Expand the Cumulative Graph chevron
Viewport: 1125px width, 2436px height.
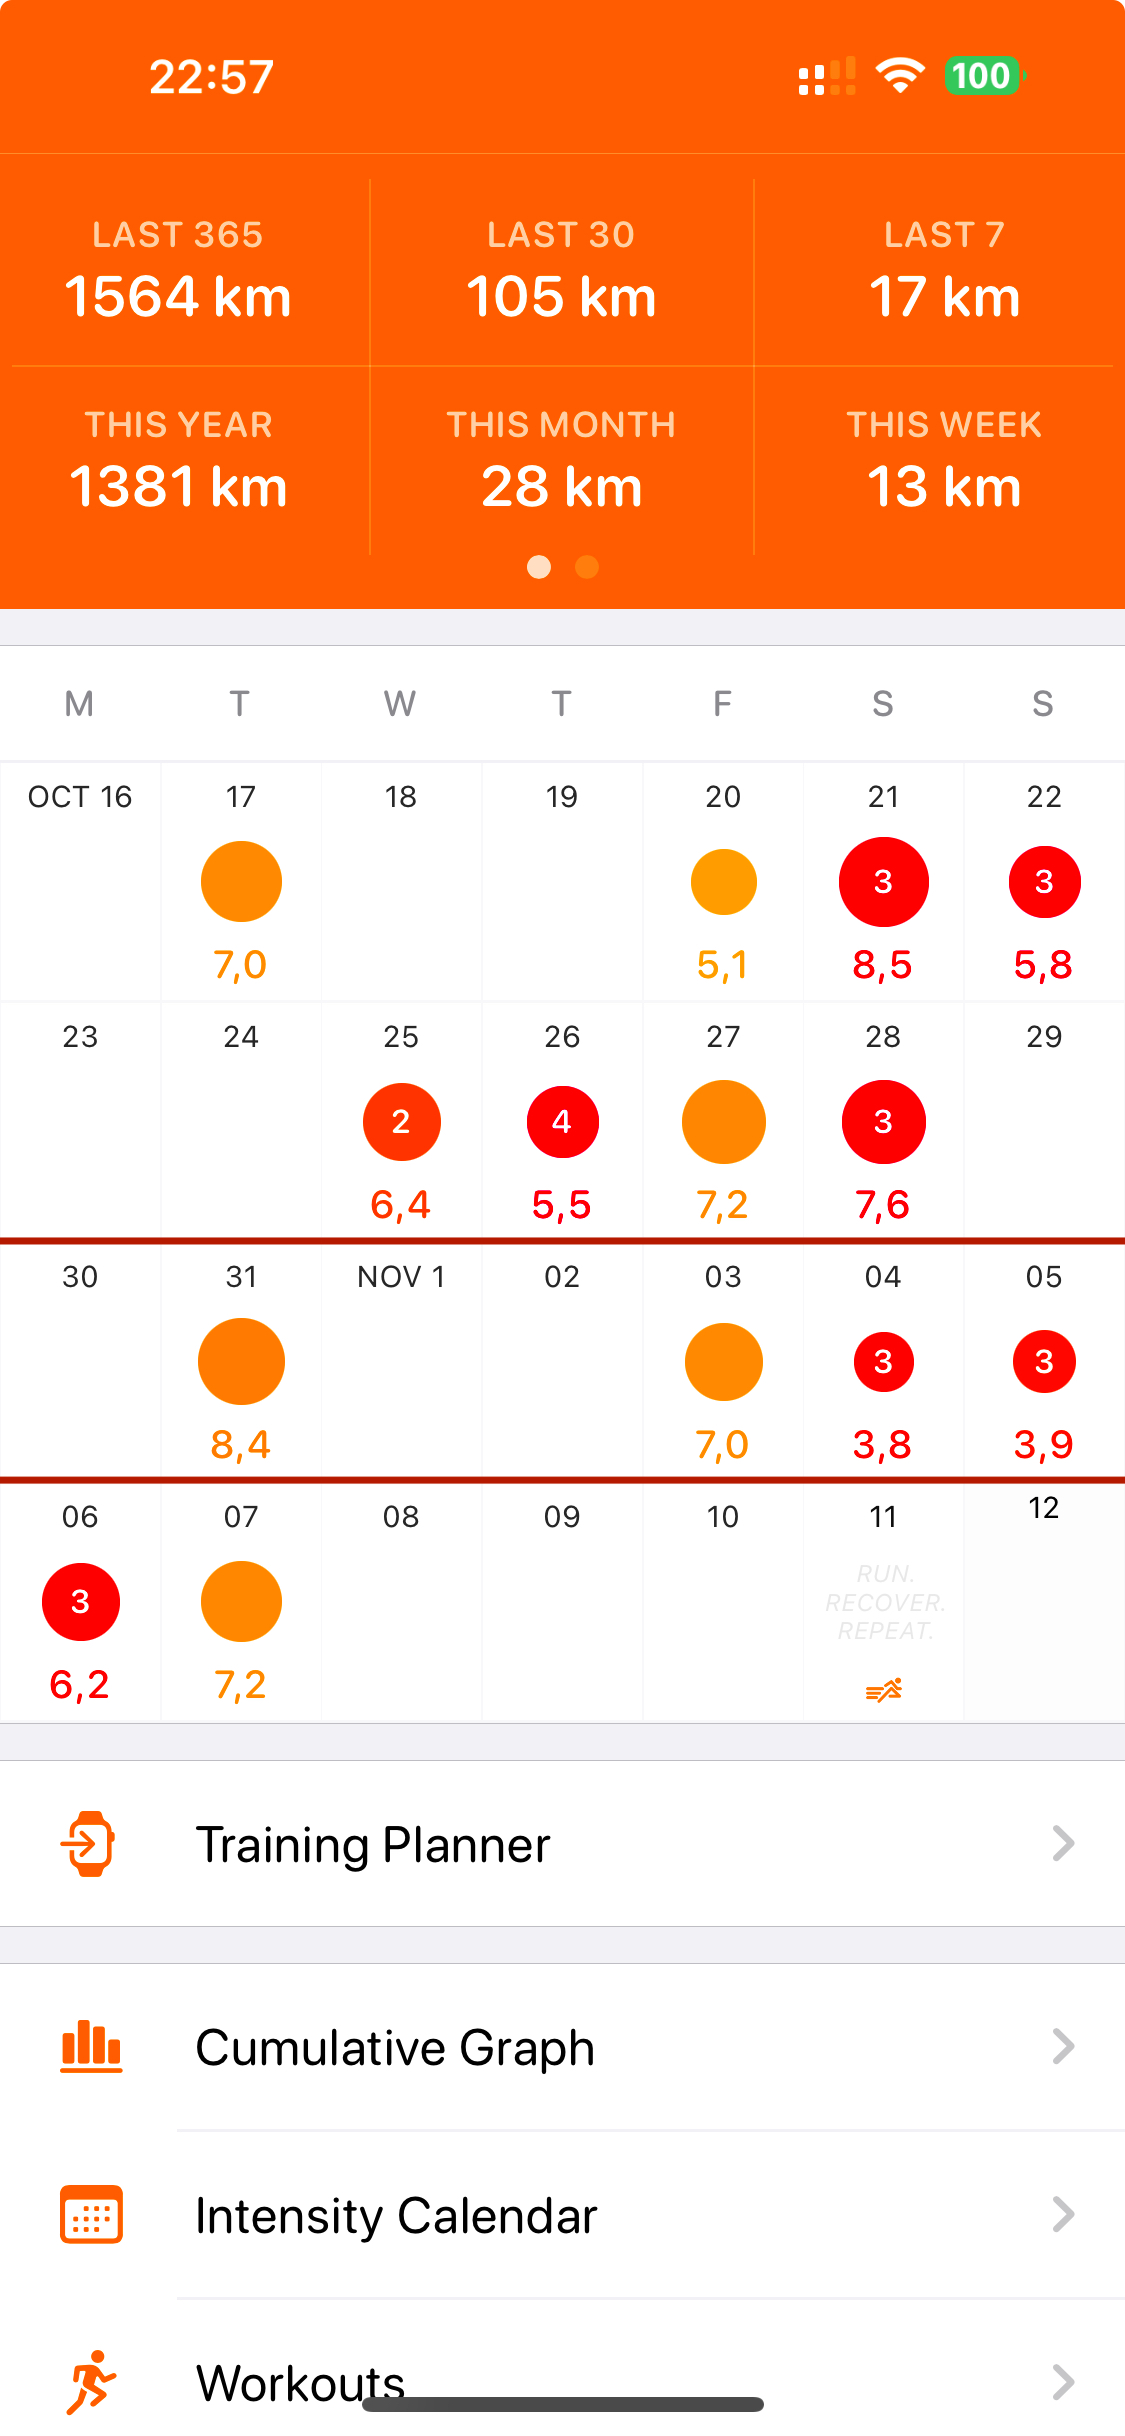pyautogui.click(x=1063, y=2047)
